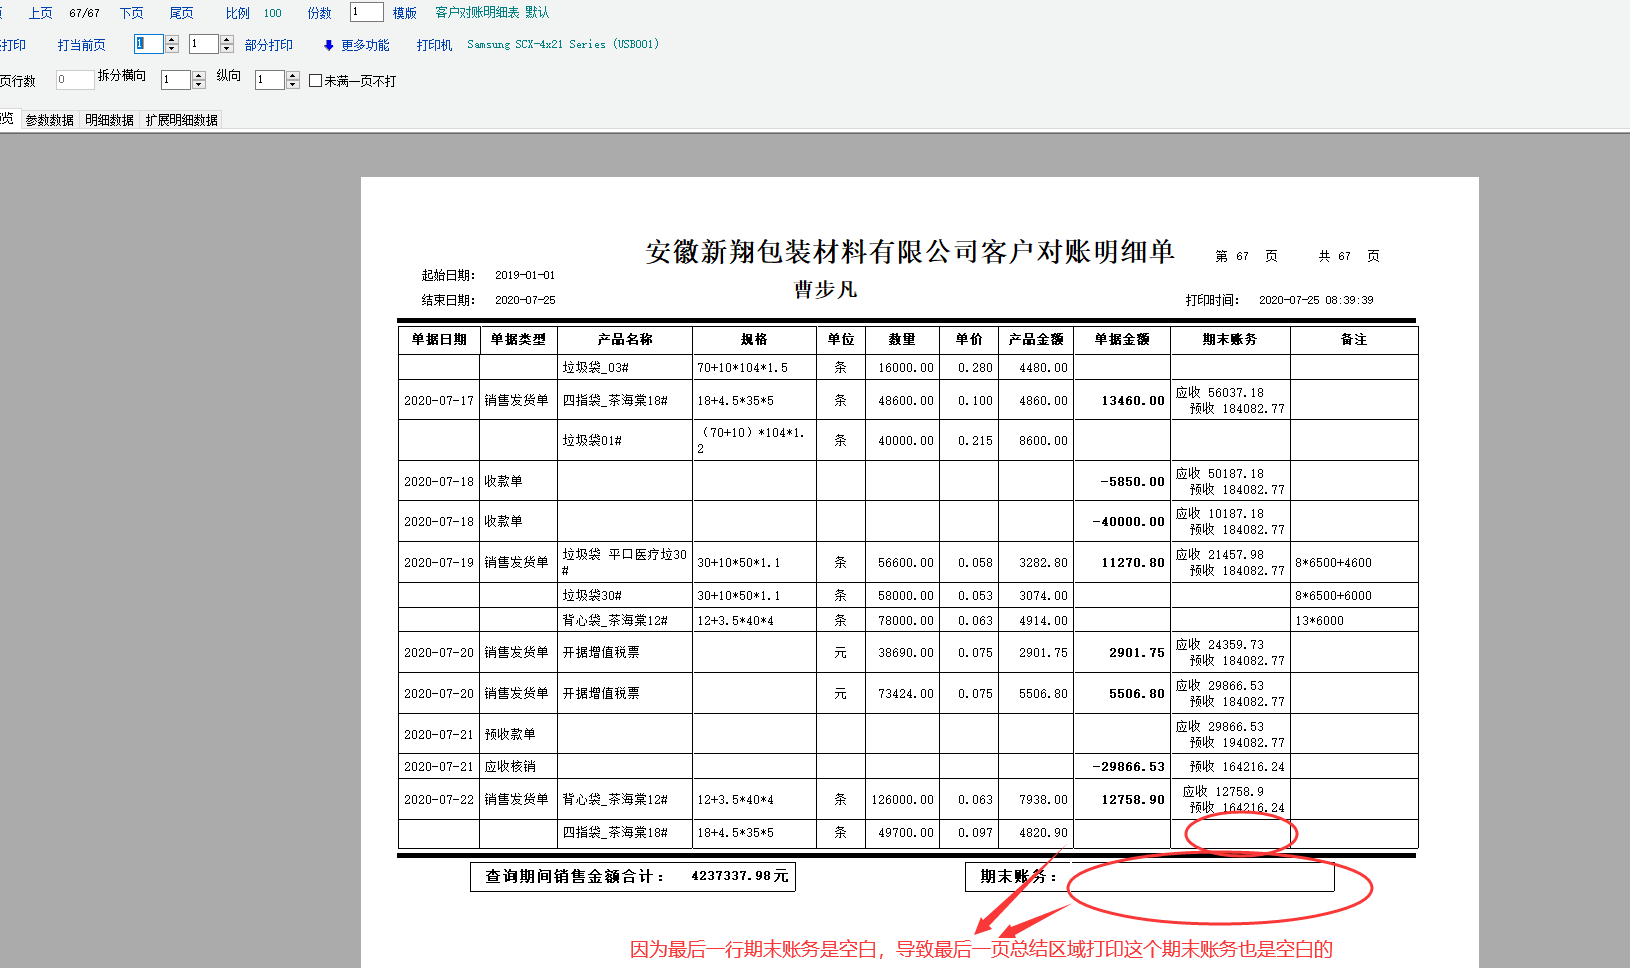Image resolution: width=1630 pixels, height=968 pixels.
Task: Click the 模版 template label
Action: [404, 13]
